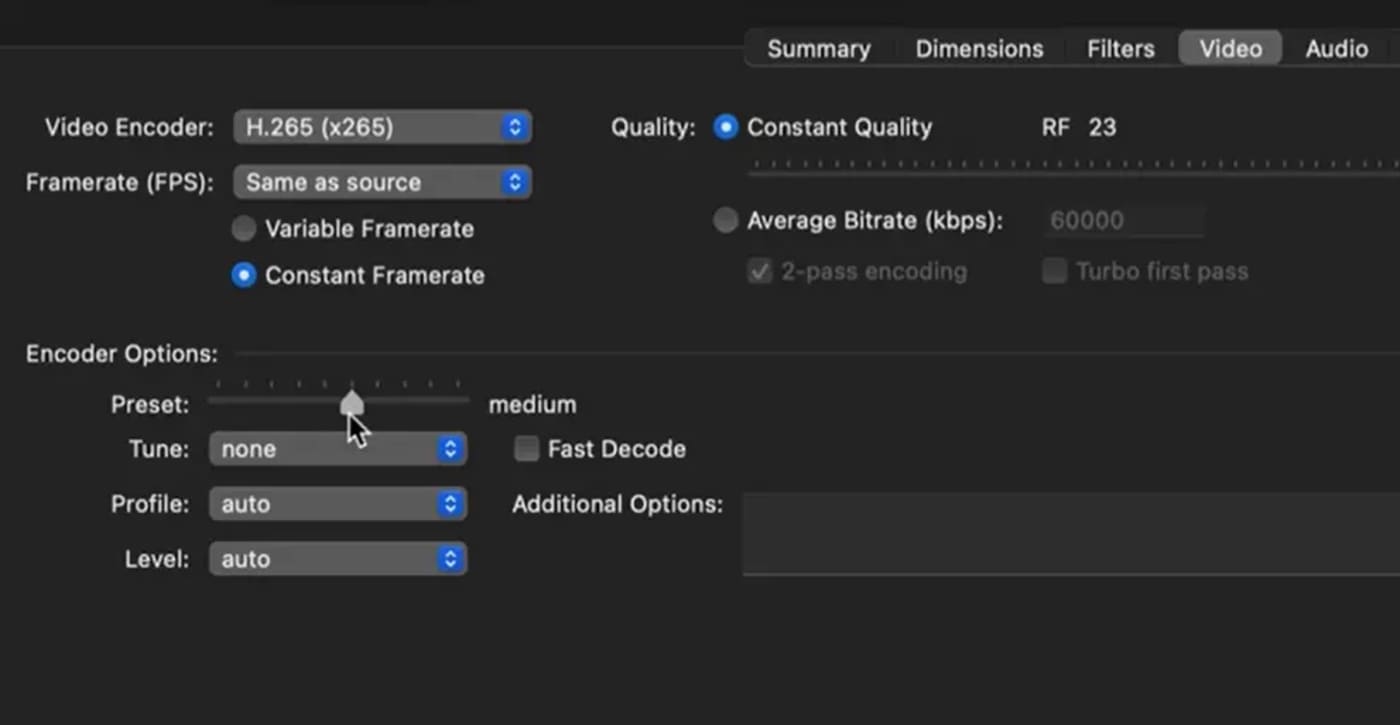Select the Constant Quality option
Image resolution: width=1400 pixels, height=725 pixels.
coord(725,127)
